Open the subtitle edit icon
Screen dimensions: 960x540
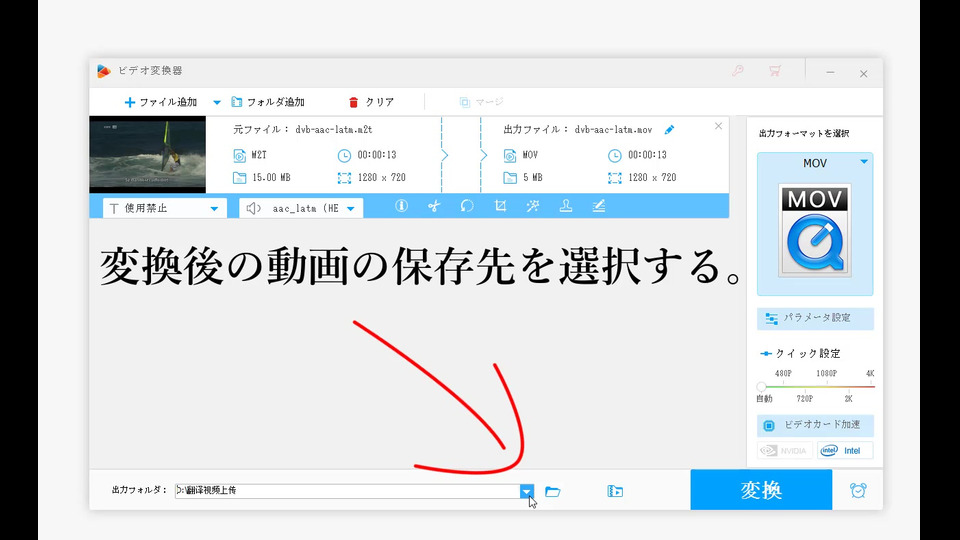[599, 206]
